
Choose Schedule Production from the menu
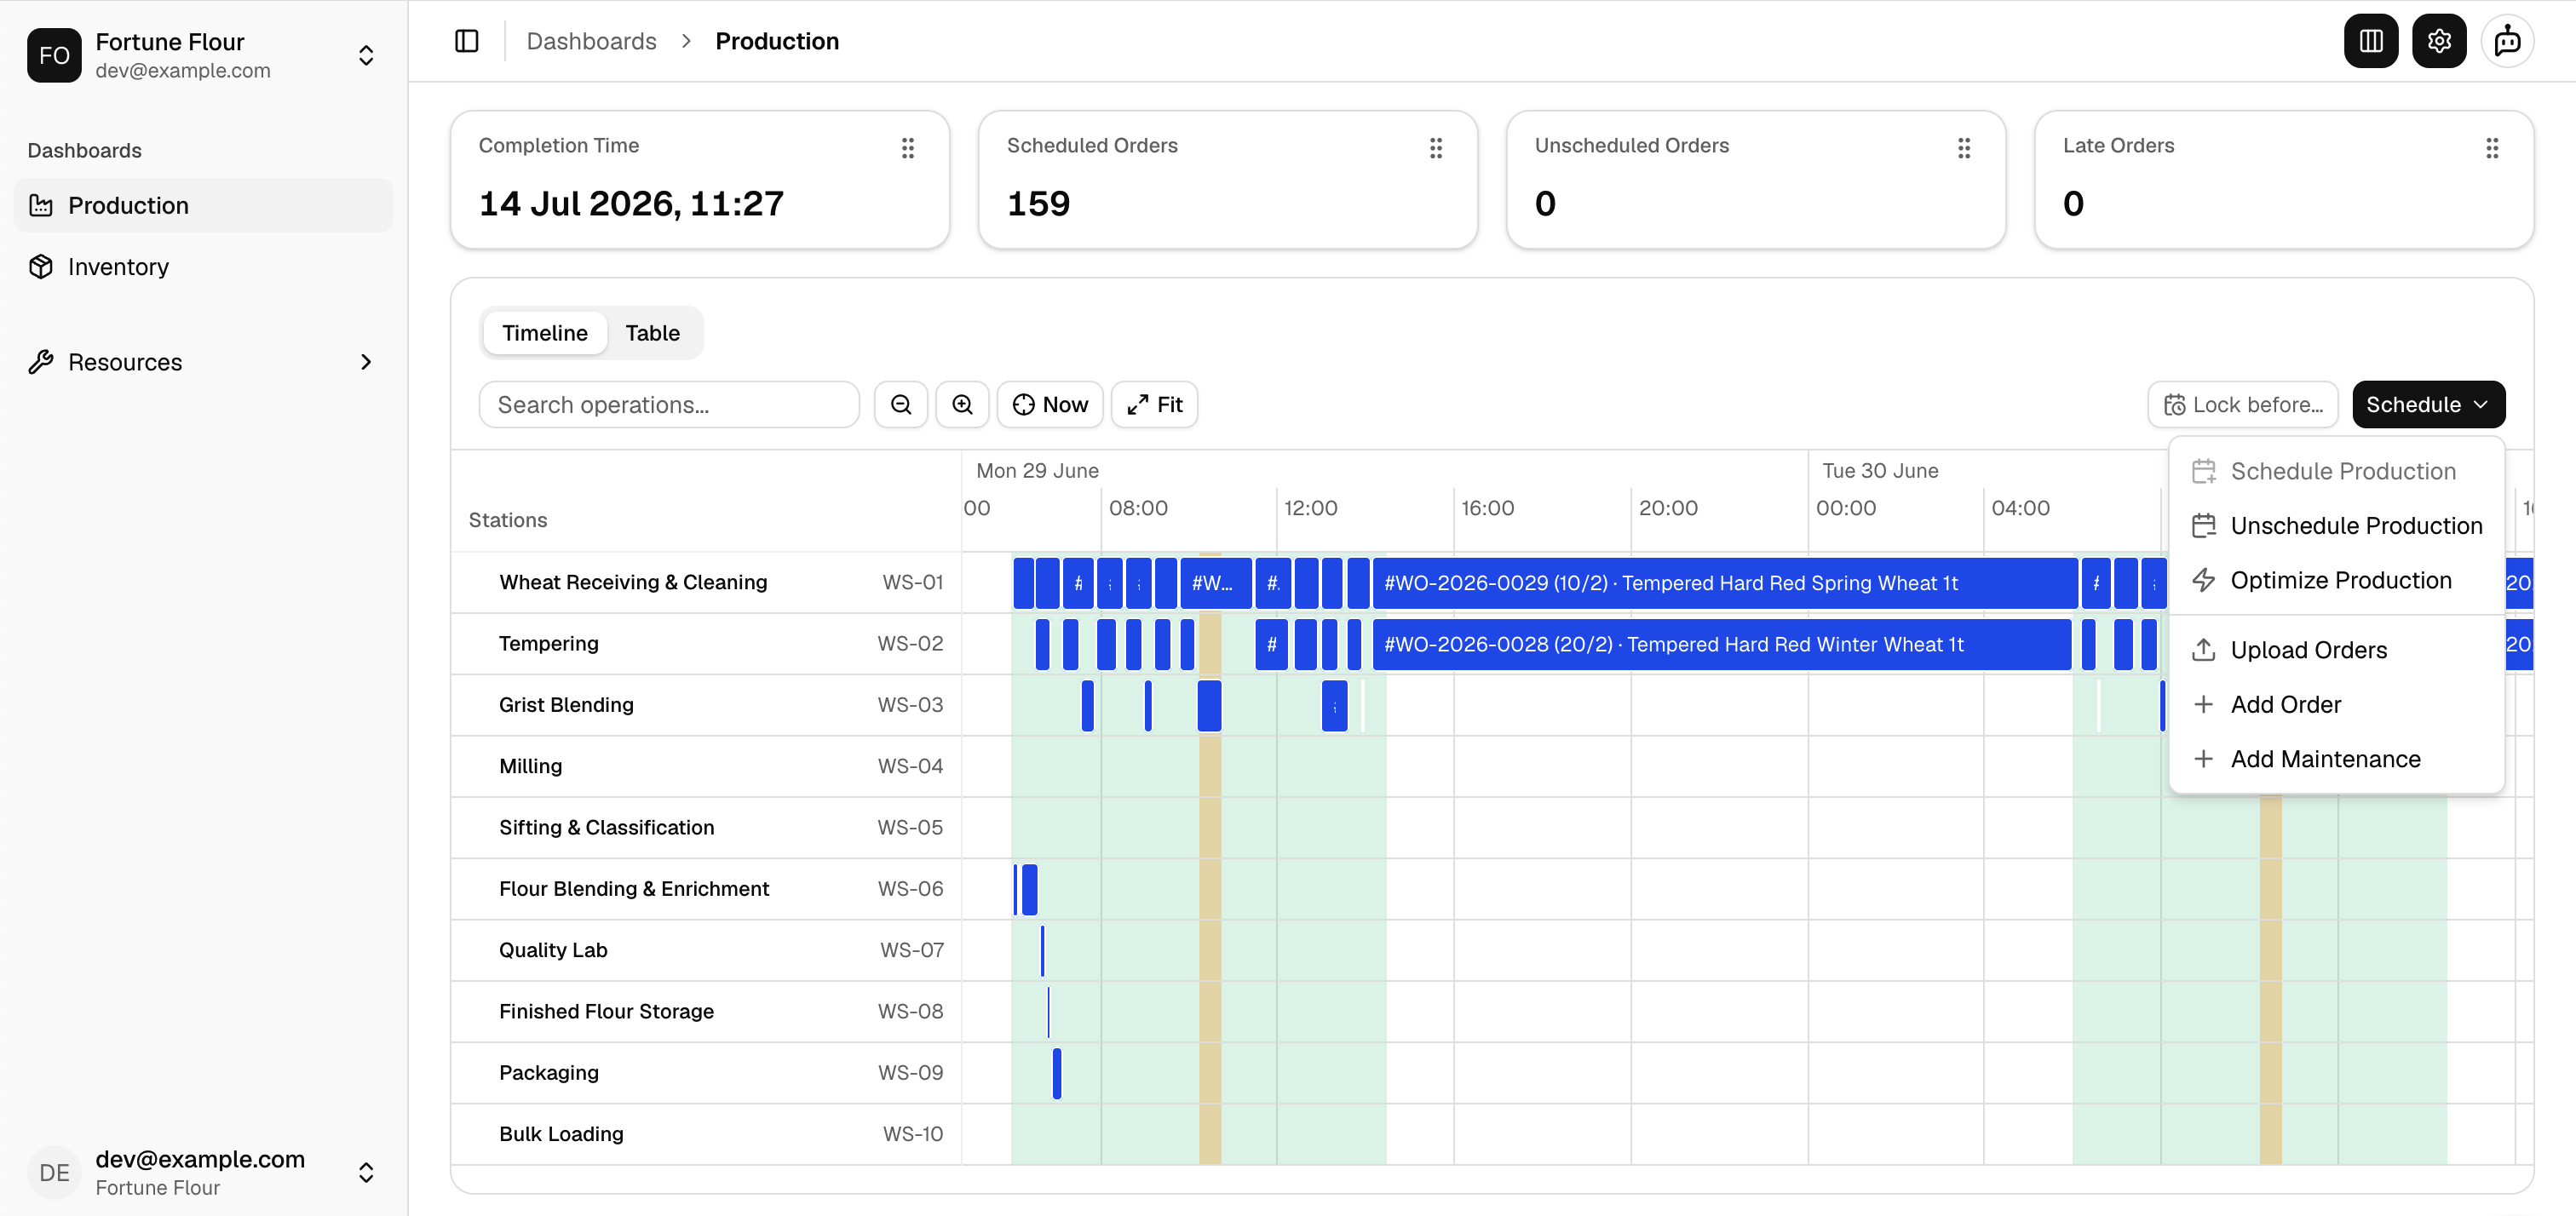2336,471
